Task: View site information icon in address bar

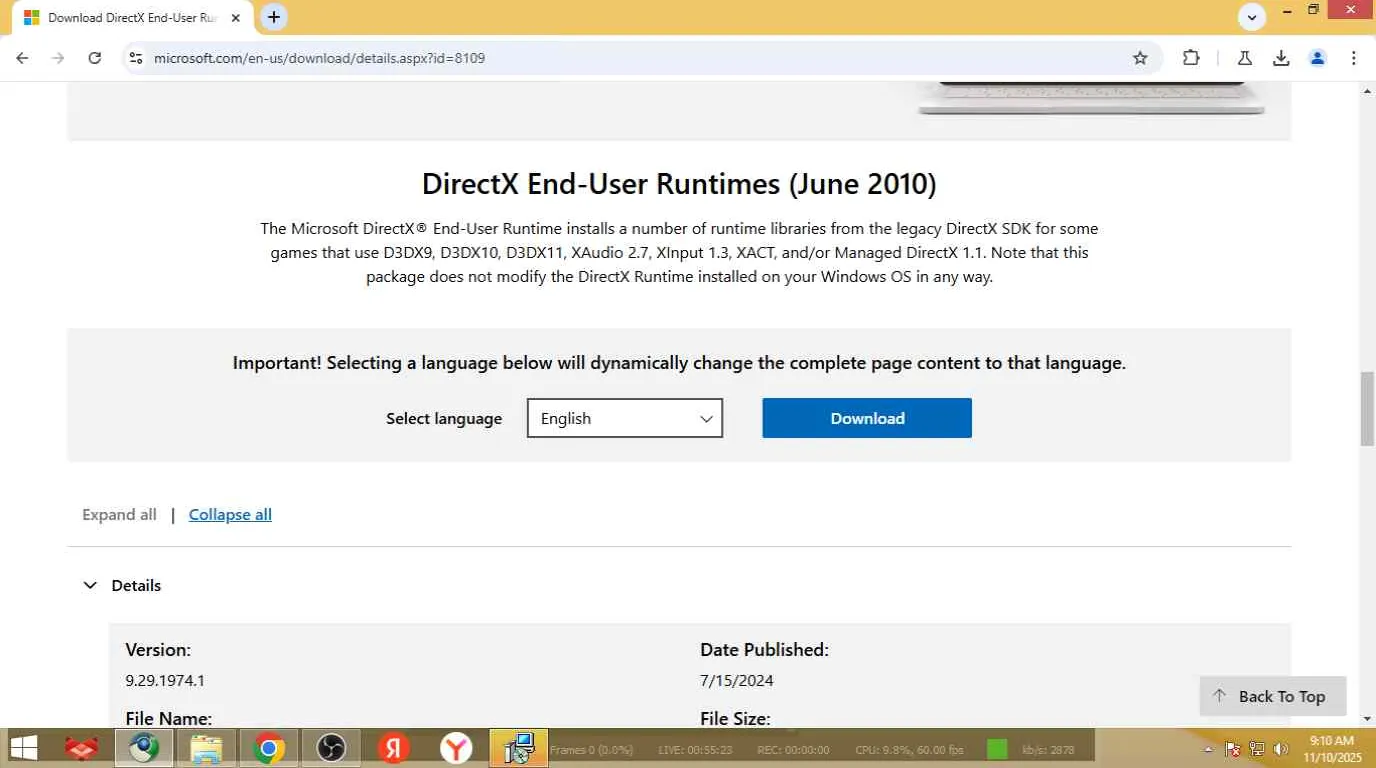Action: click(137, 58)
